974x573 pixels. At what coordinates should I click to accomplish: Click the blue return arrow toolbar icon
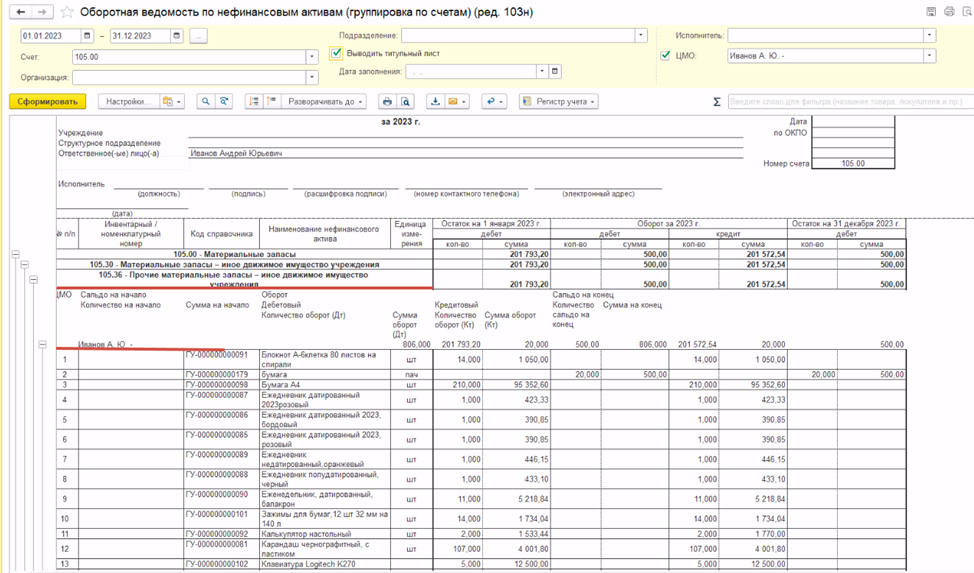pos(494,101)
